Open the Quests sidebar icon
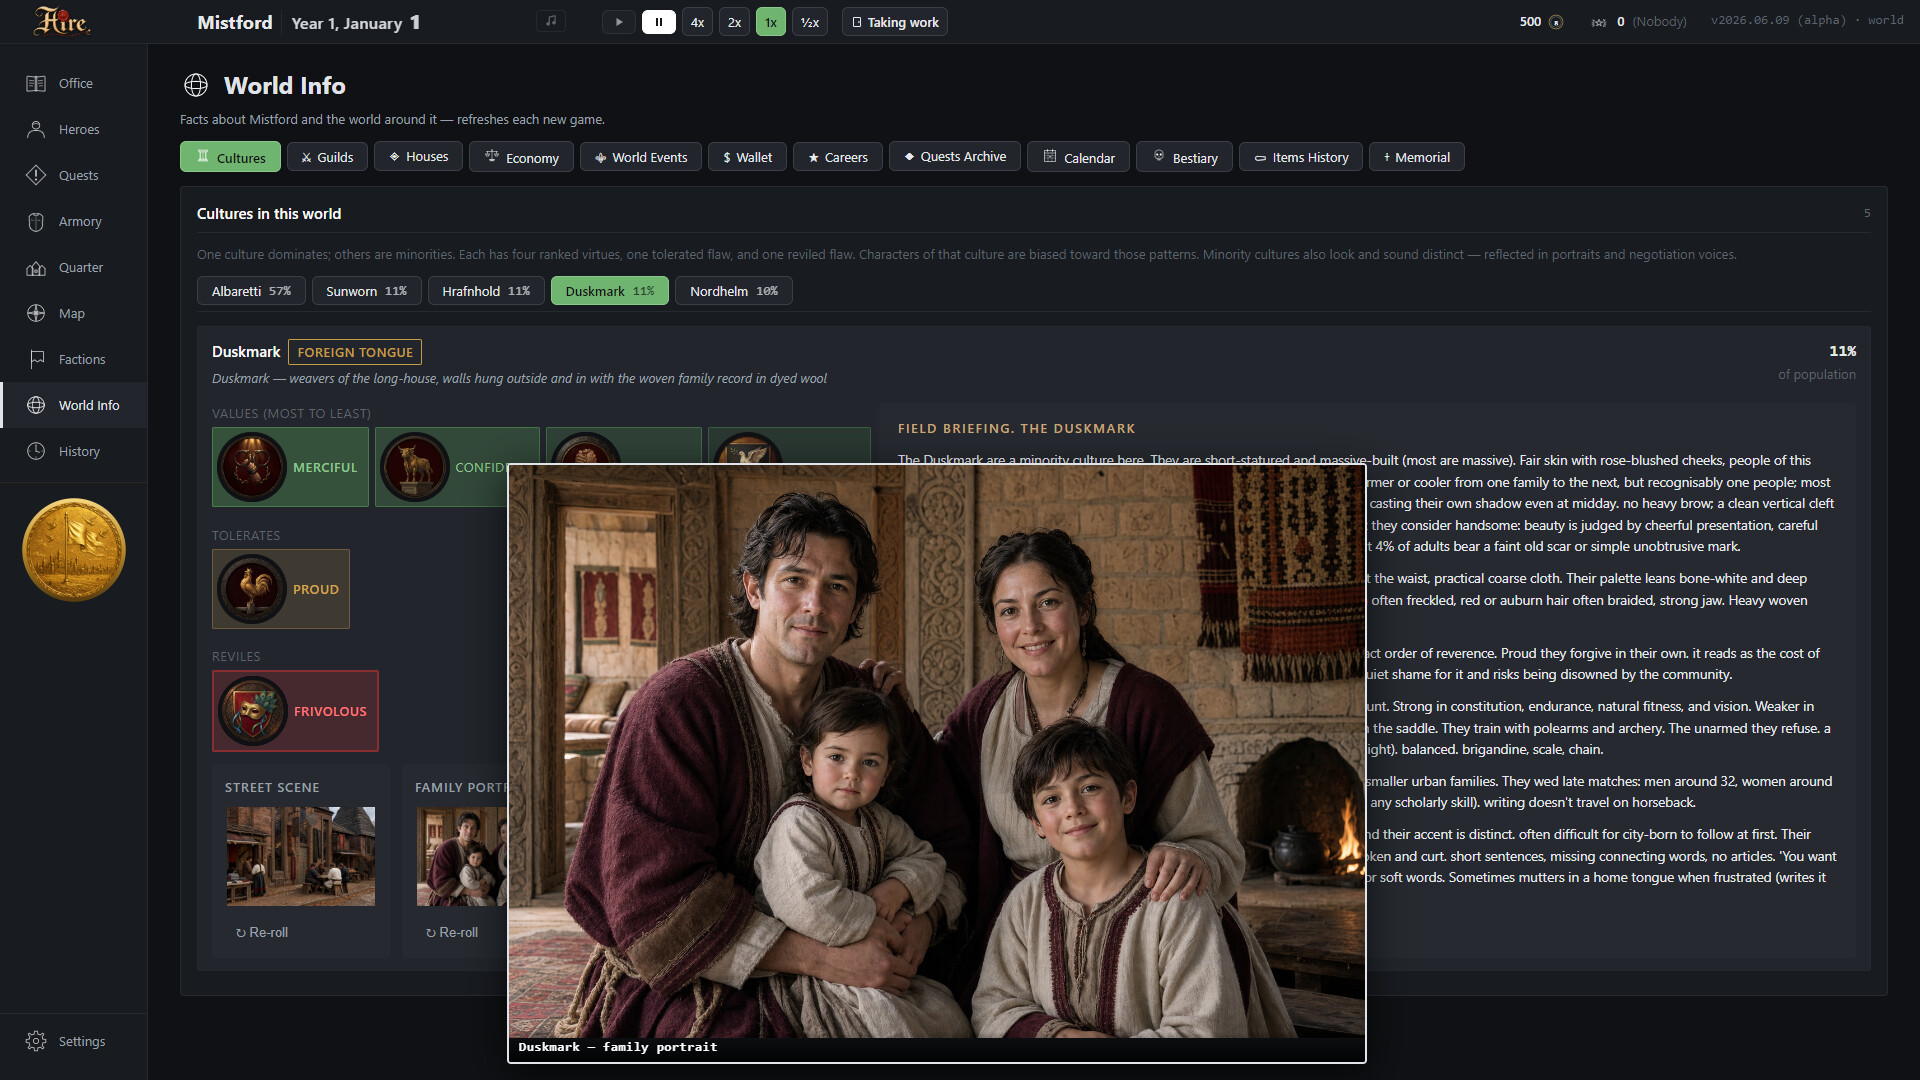 36,176
